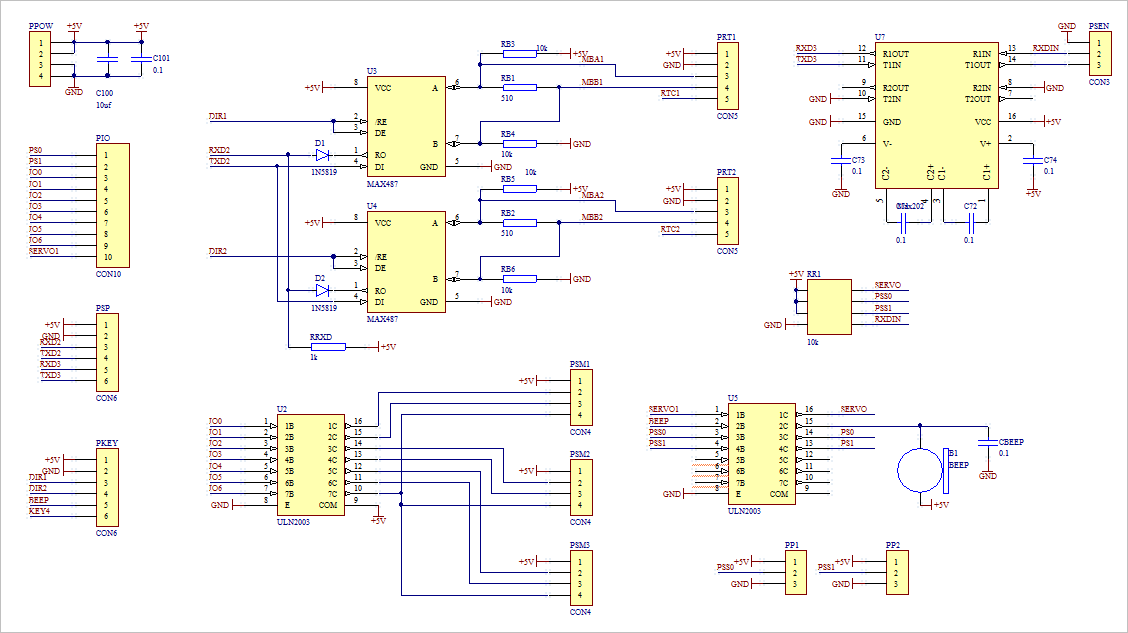Viewport: 1128px width, 633px height.
Task: Click capacitor C73 near V- pin
Action: [840, 160]
